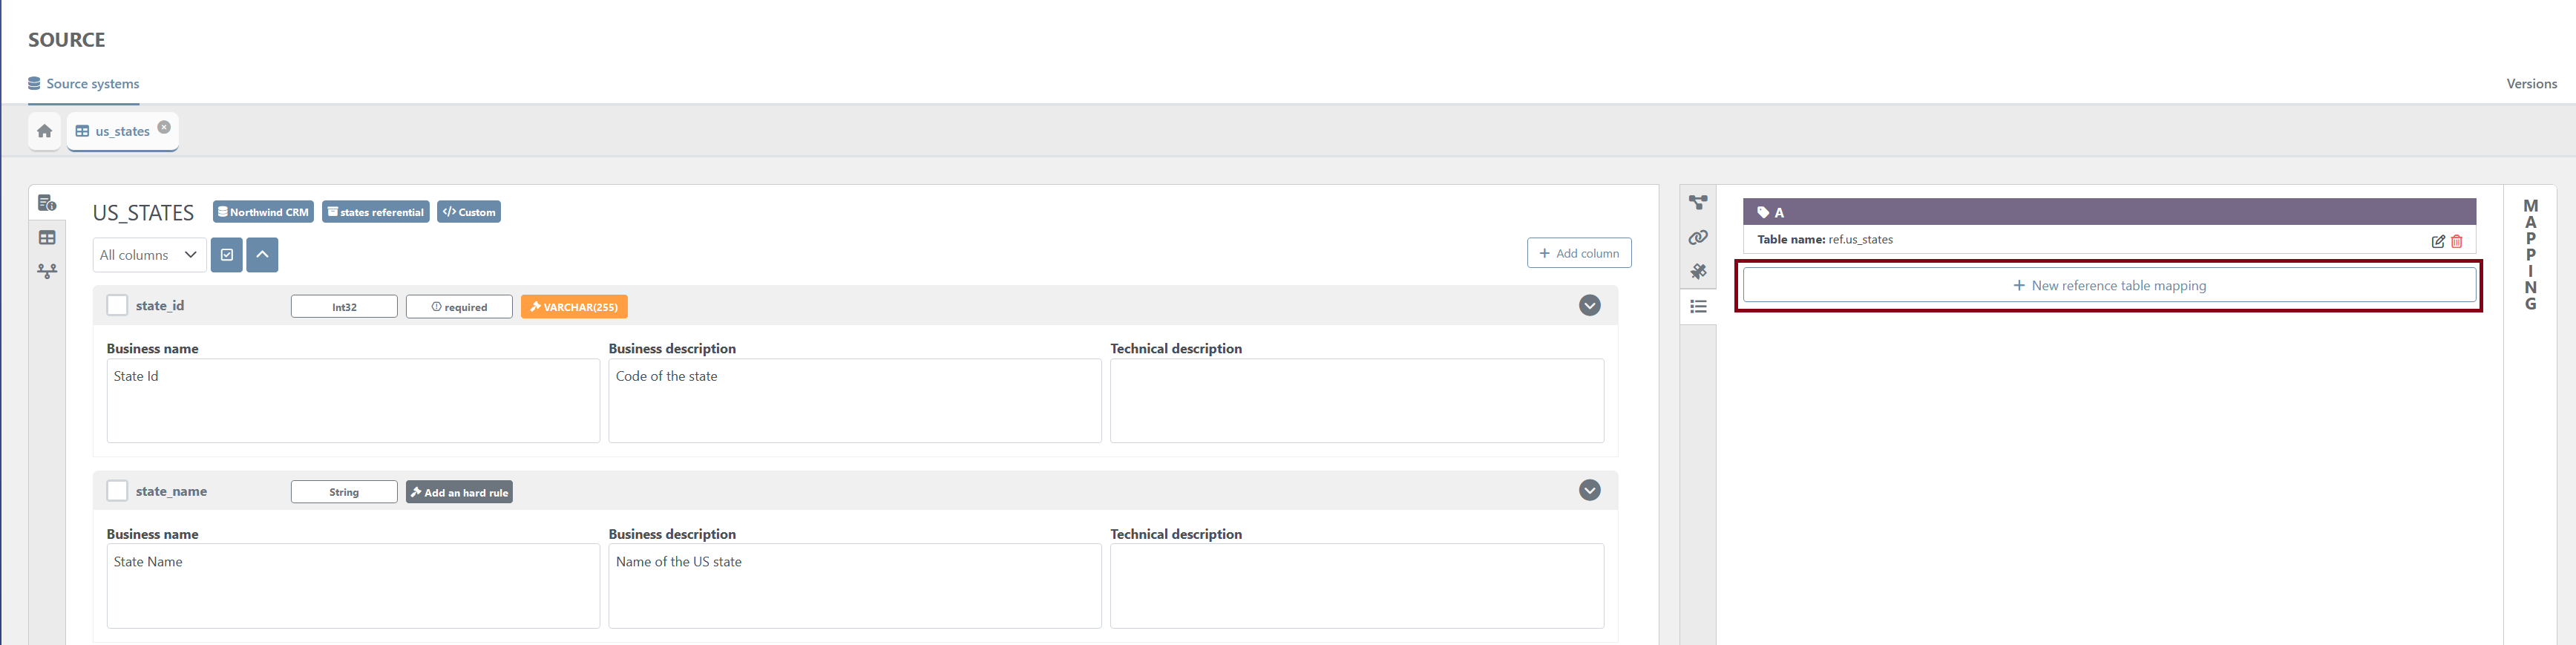Image resolution: width=2576 pixels, height=645 pixels.
Task: Click the vertical MAPPING panel label
Action: (2530, 255)
